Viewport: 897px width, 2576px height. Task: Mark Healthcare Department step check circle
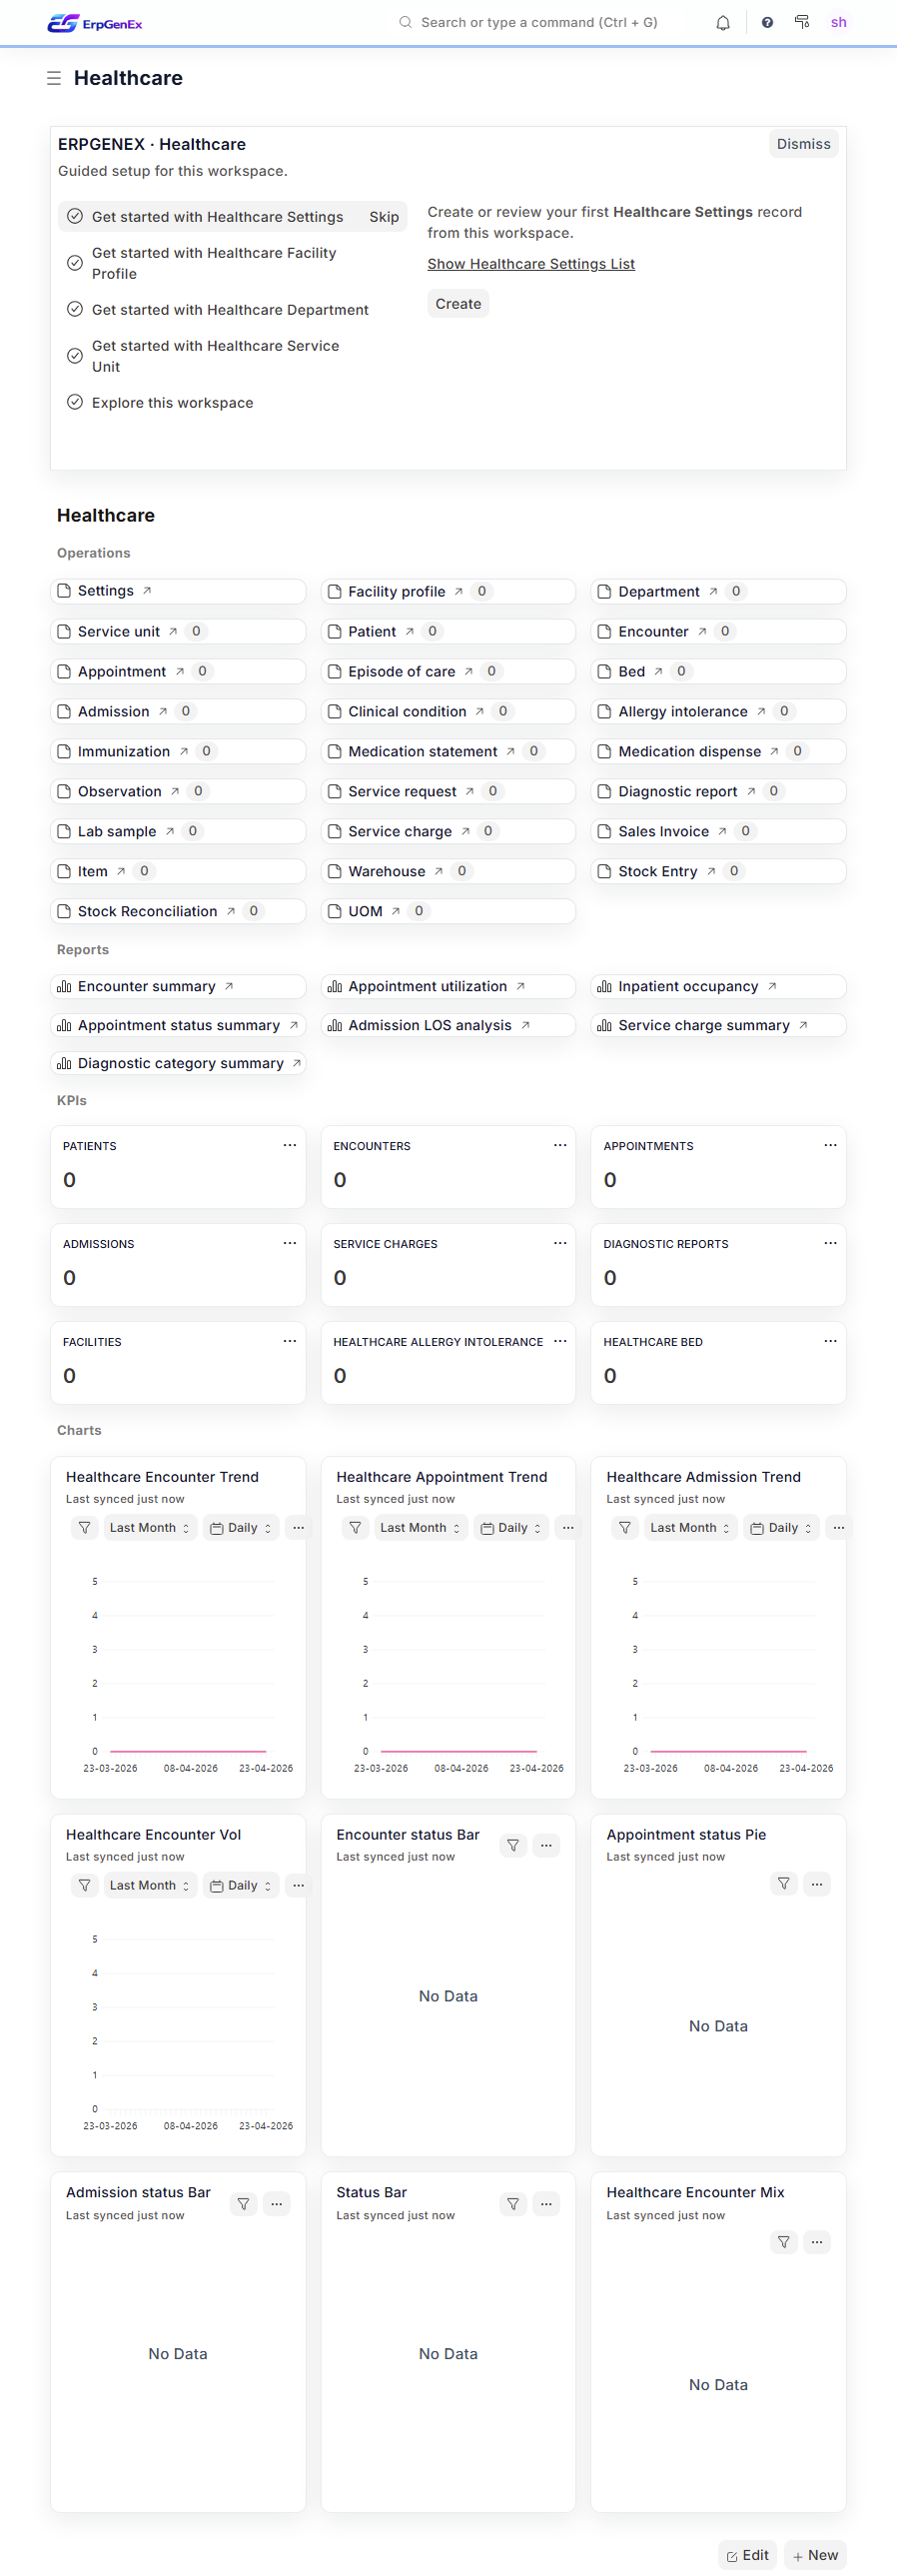[75, 309]
